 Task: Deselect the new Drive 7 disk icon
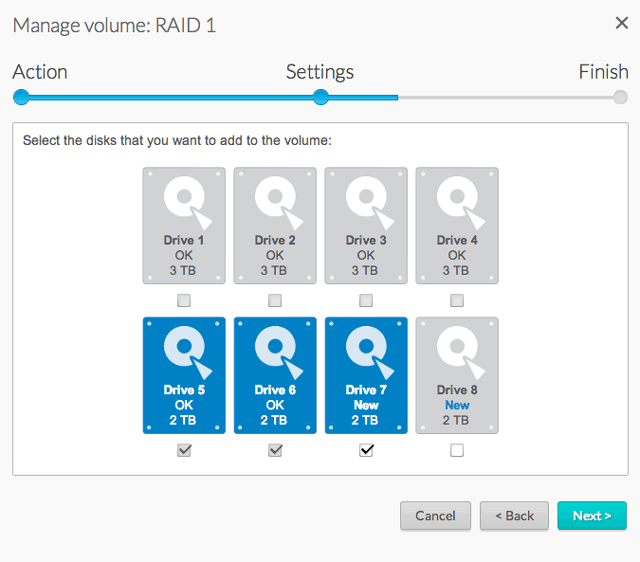[366, 375]
